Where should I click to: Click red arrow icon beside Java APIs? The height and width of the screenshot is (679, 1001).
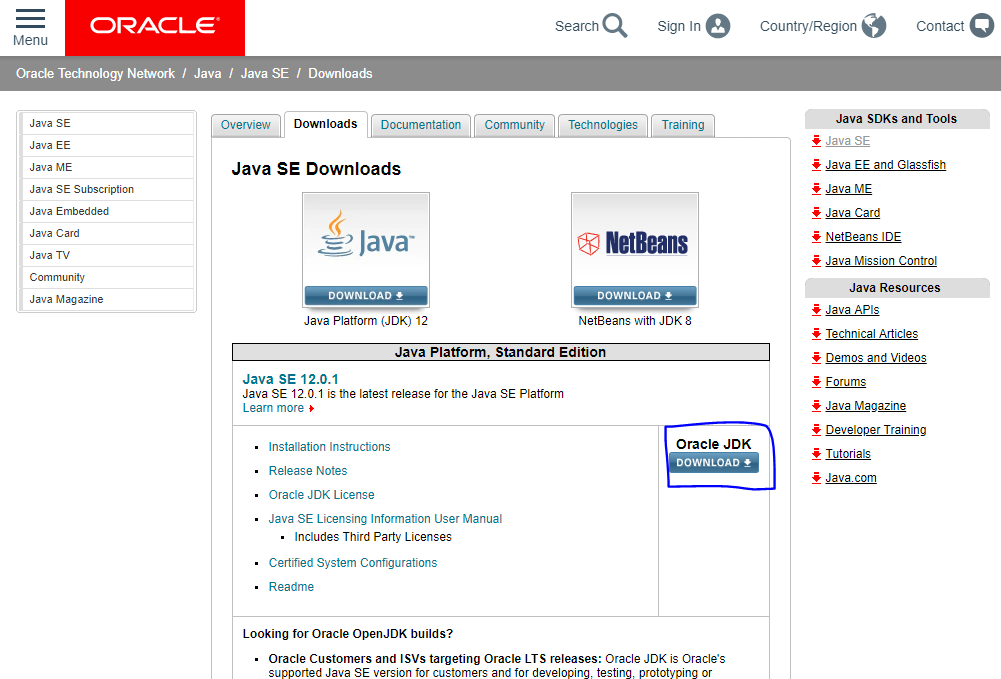(816, 310)
